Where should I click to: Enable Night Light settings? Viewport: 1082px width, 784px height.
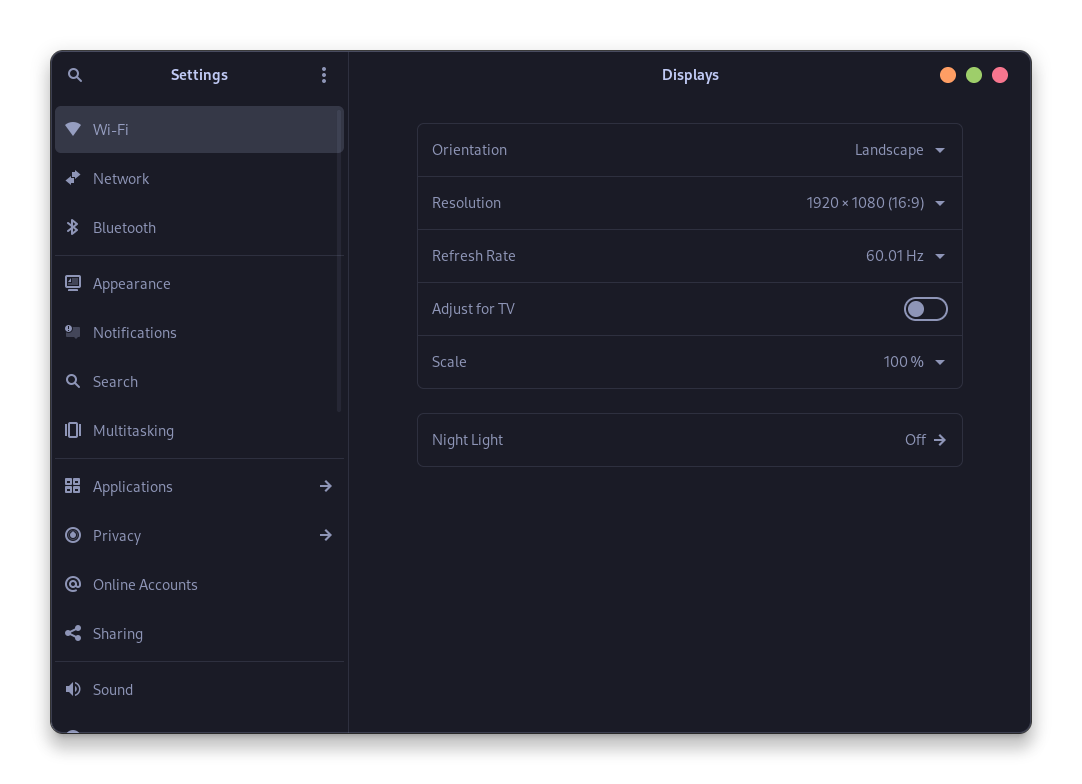[x=689, y=439]
